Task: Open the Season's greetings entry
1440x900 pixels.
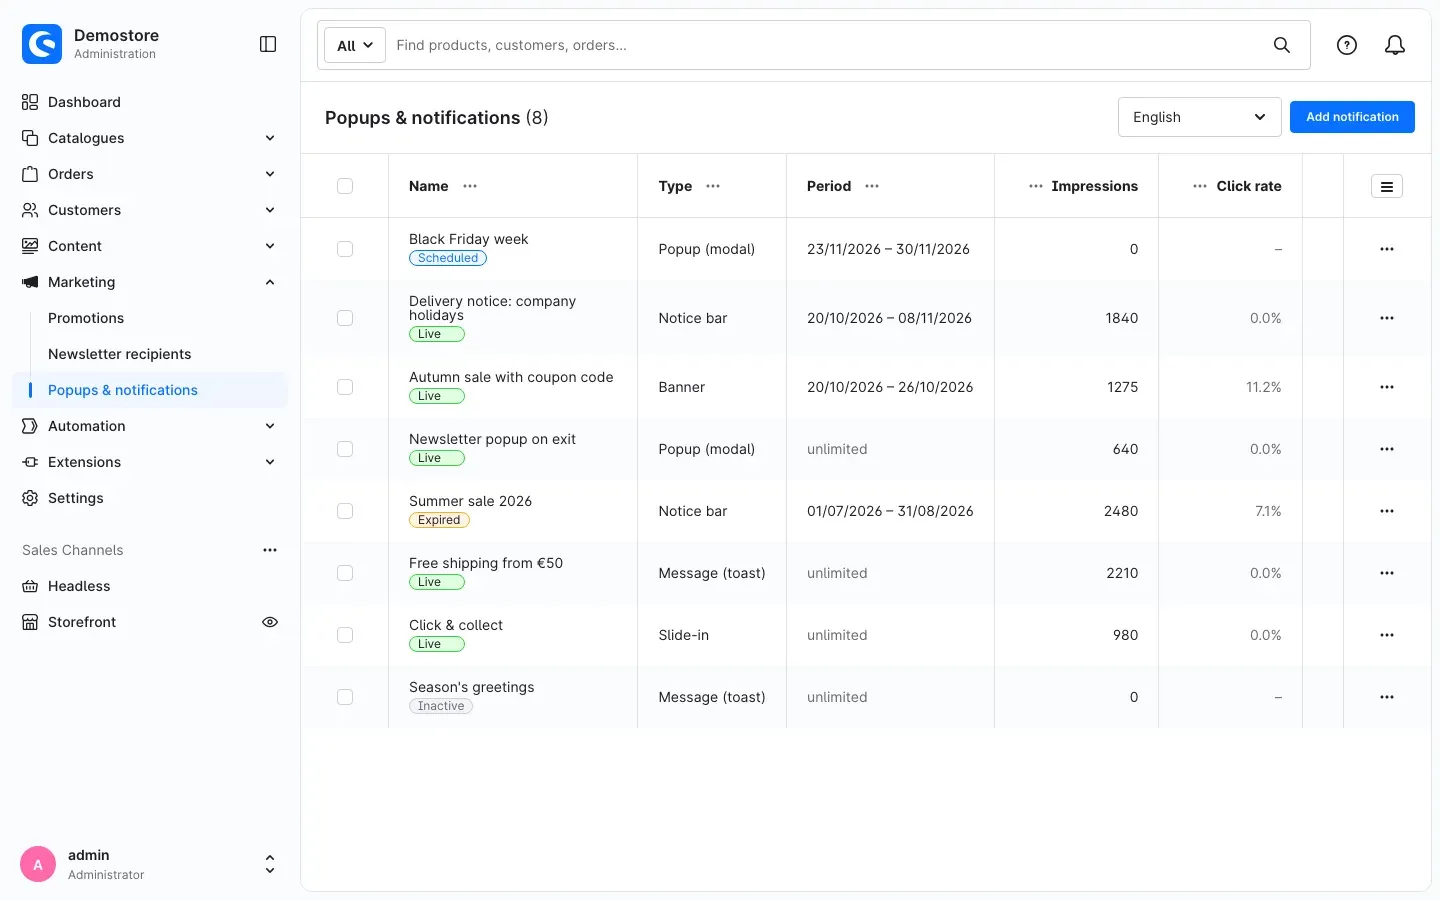Action: [x=472, y=687]
